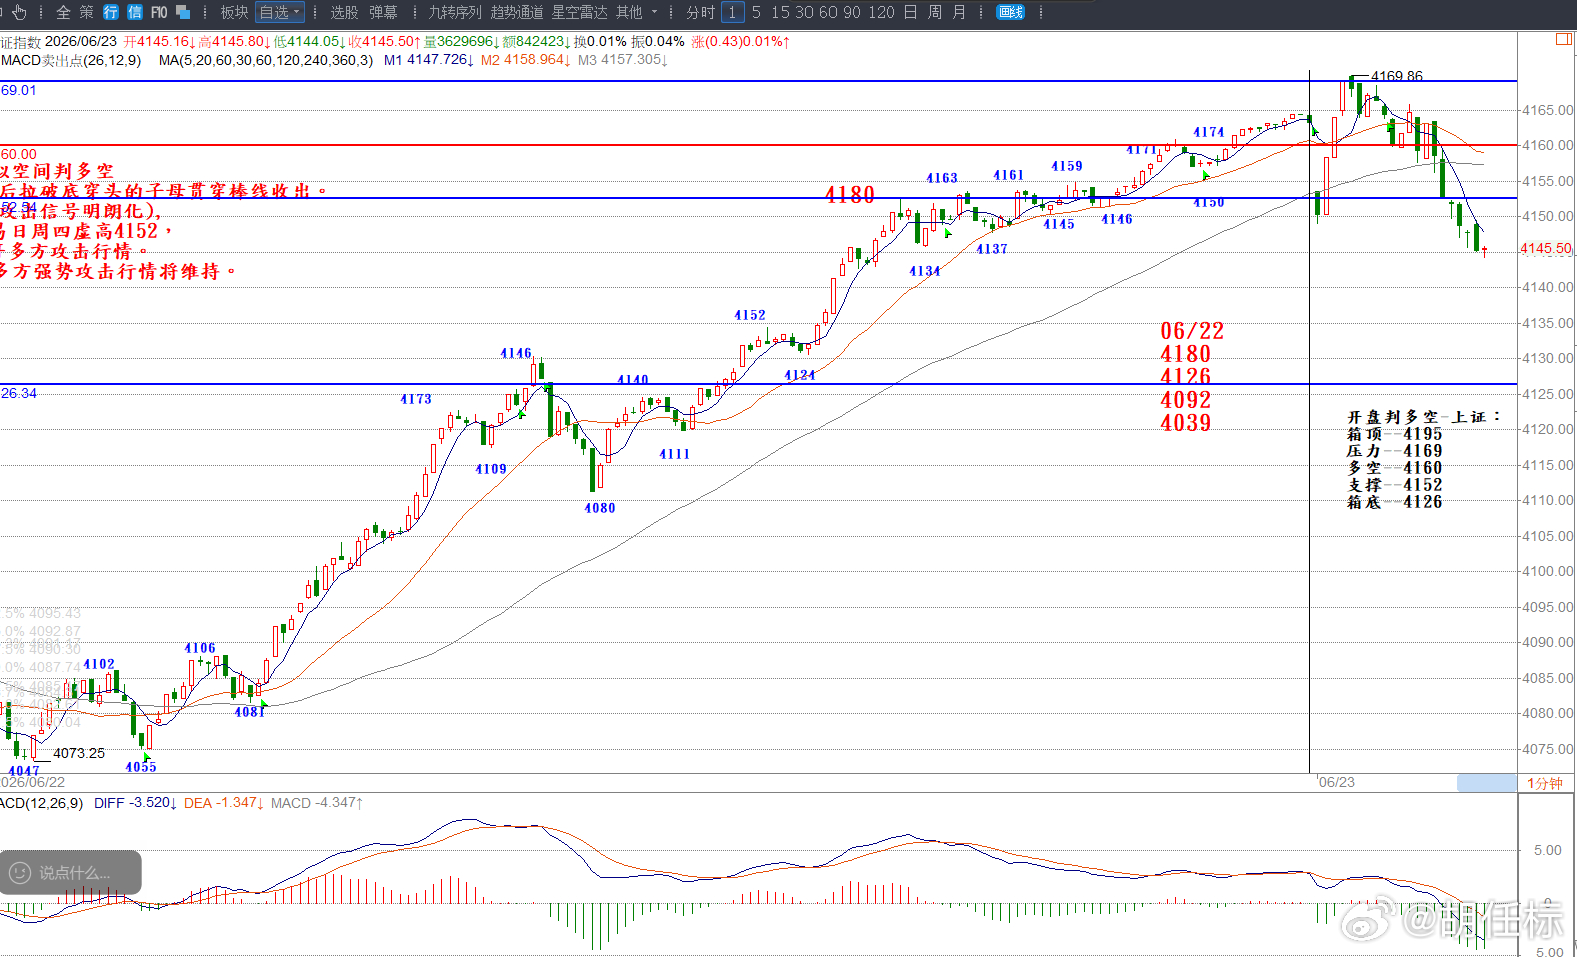Click the M3 4157.305 value
1577x957 pixels.
tap(622, 60)
